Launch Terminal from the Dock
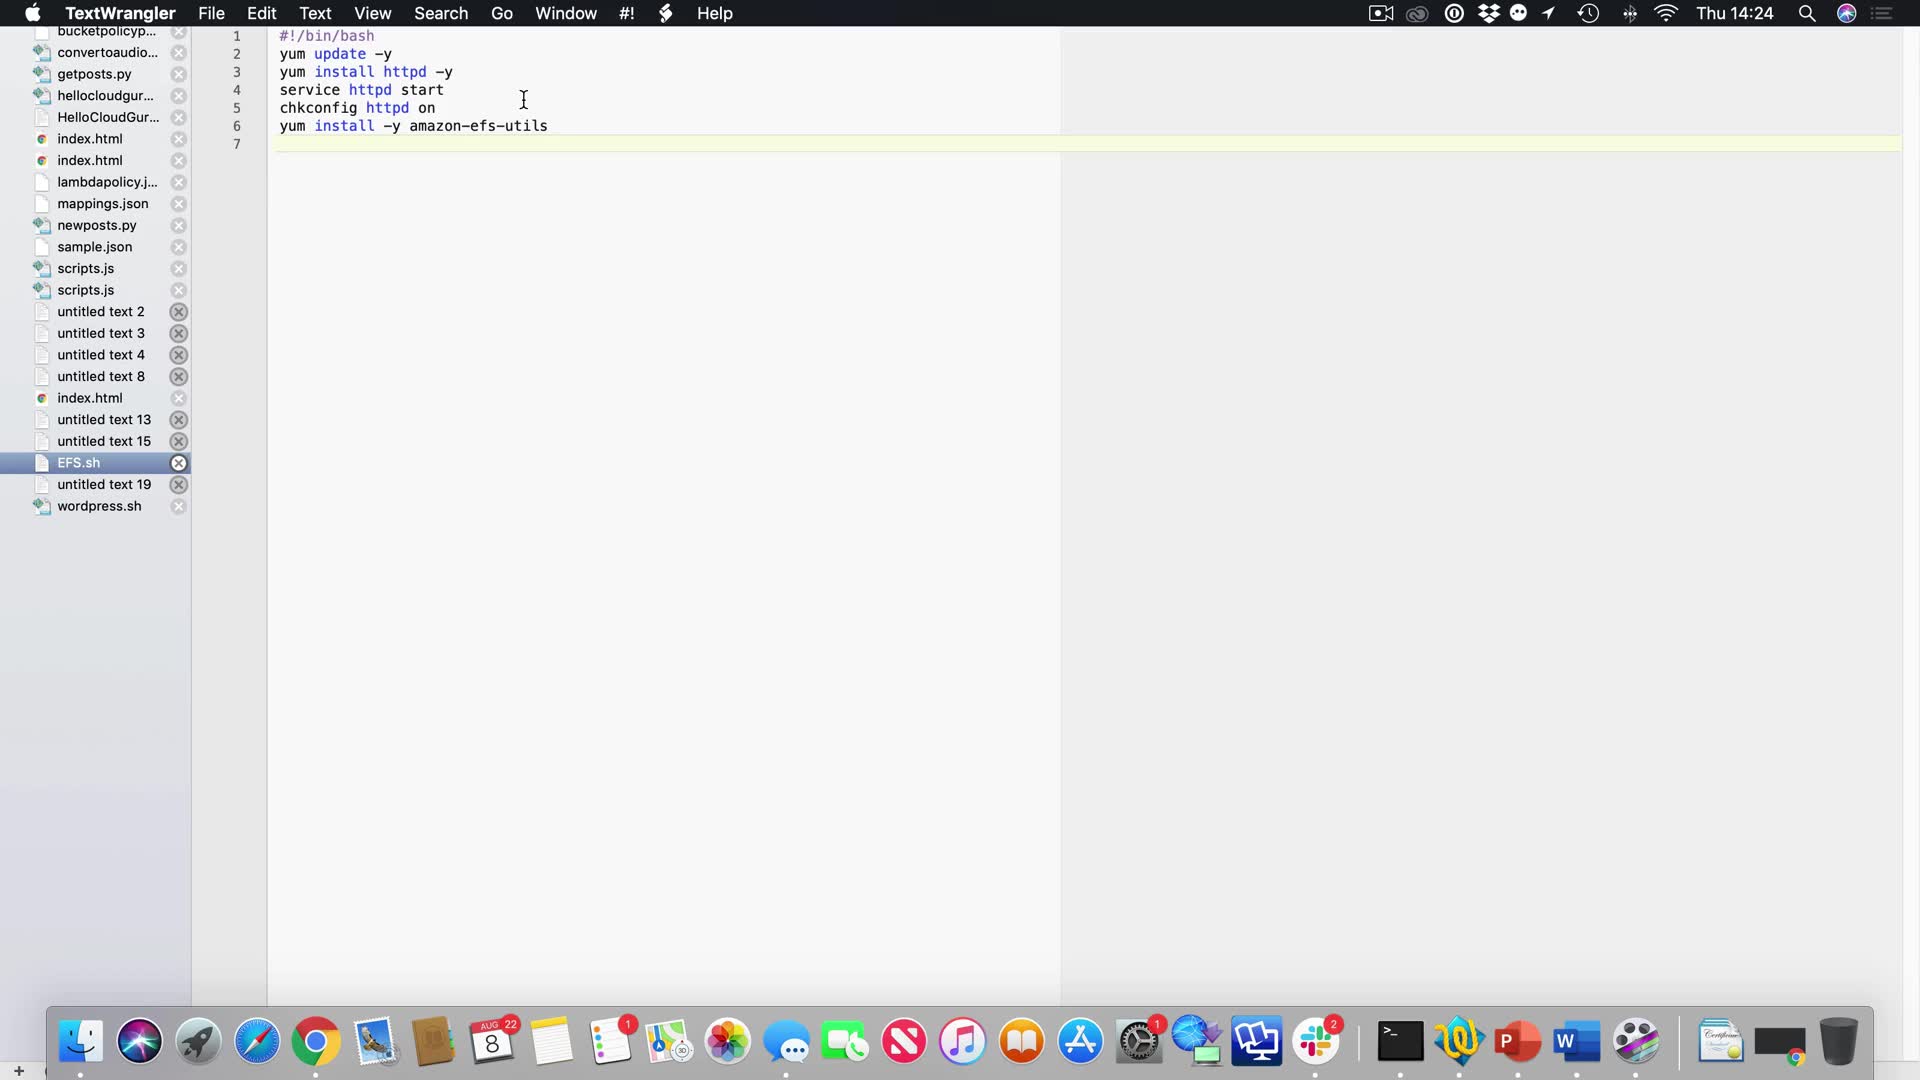 tap(1400, 1041)
